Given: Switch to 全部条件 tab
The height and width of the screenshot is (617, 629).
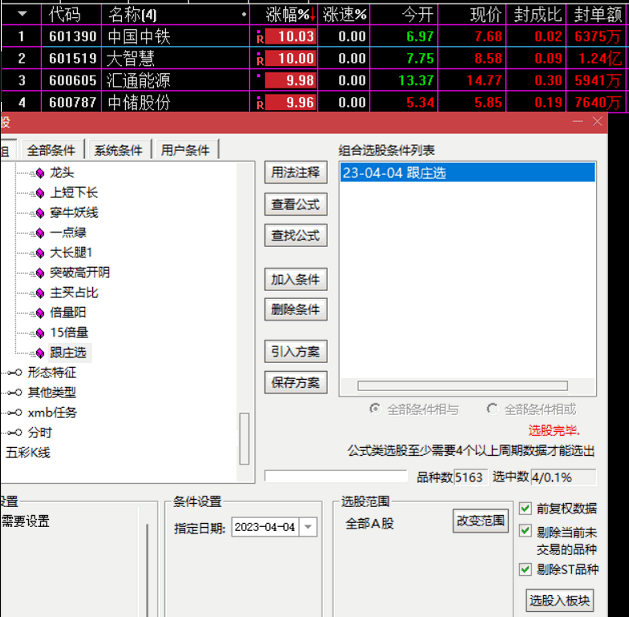Looking at the screenshot, I should pos(51,150).
